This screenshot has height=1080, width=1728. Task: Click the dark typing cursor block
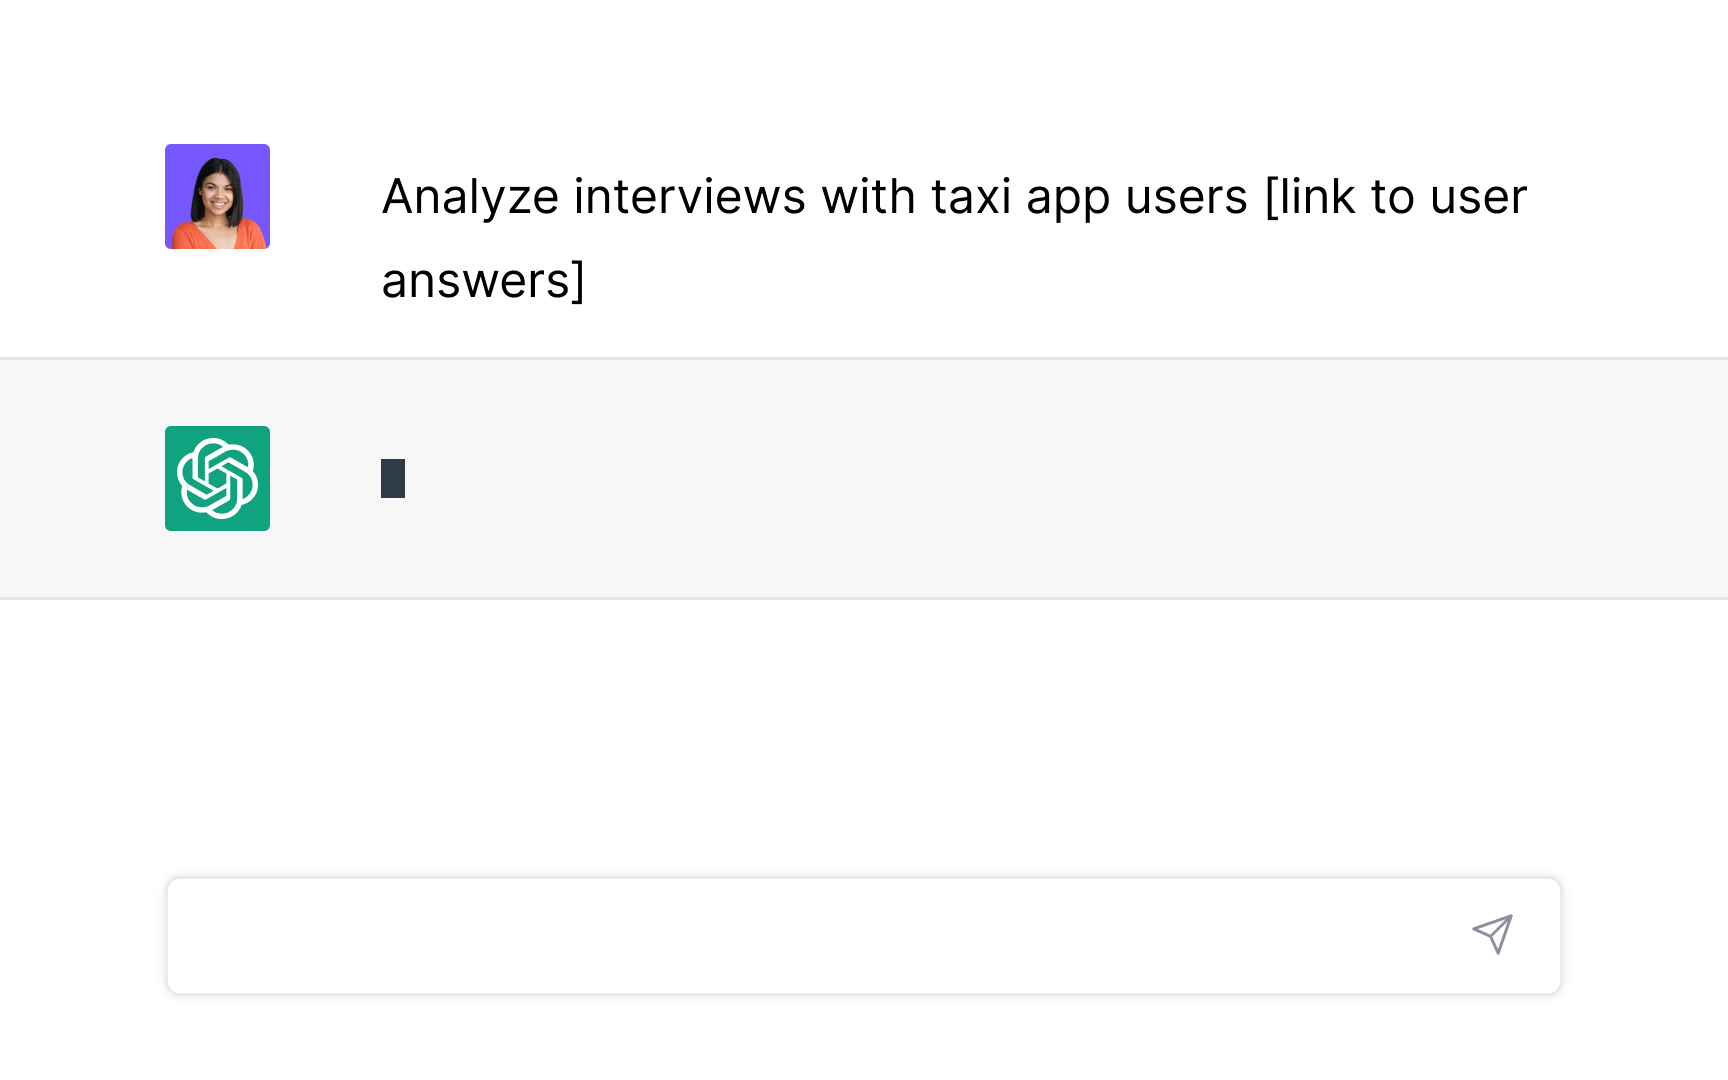point(393,478)
